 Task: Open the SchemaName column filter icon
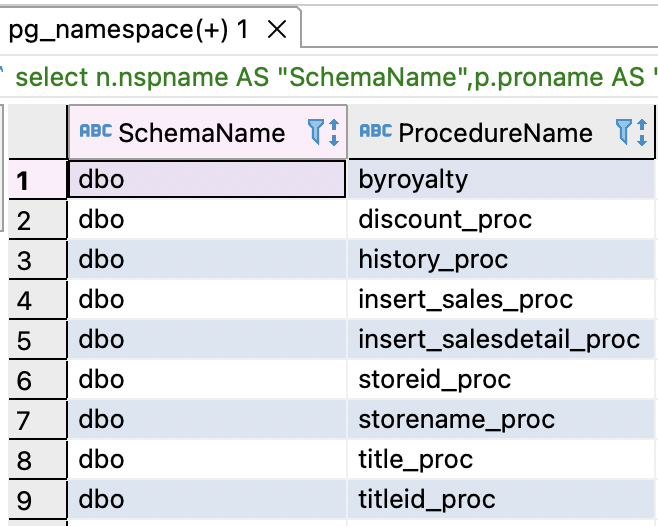click(x=316, y=132)
